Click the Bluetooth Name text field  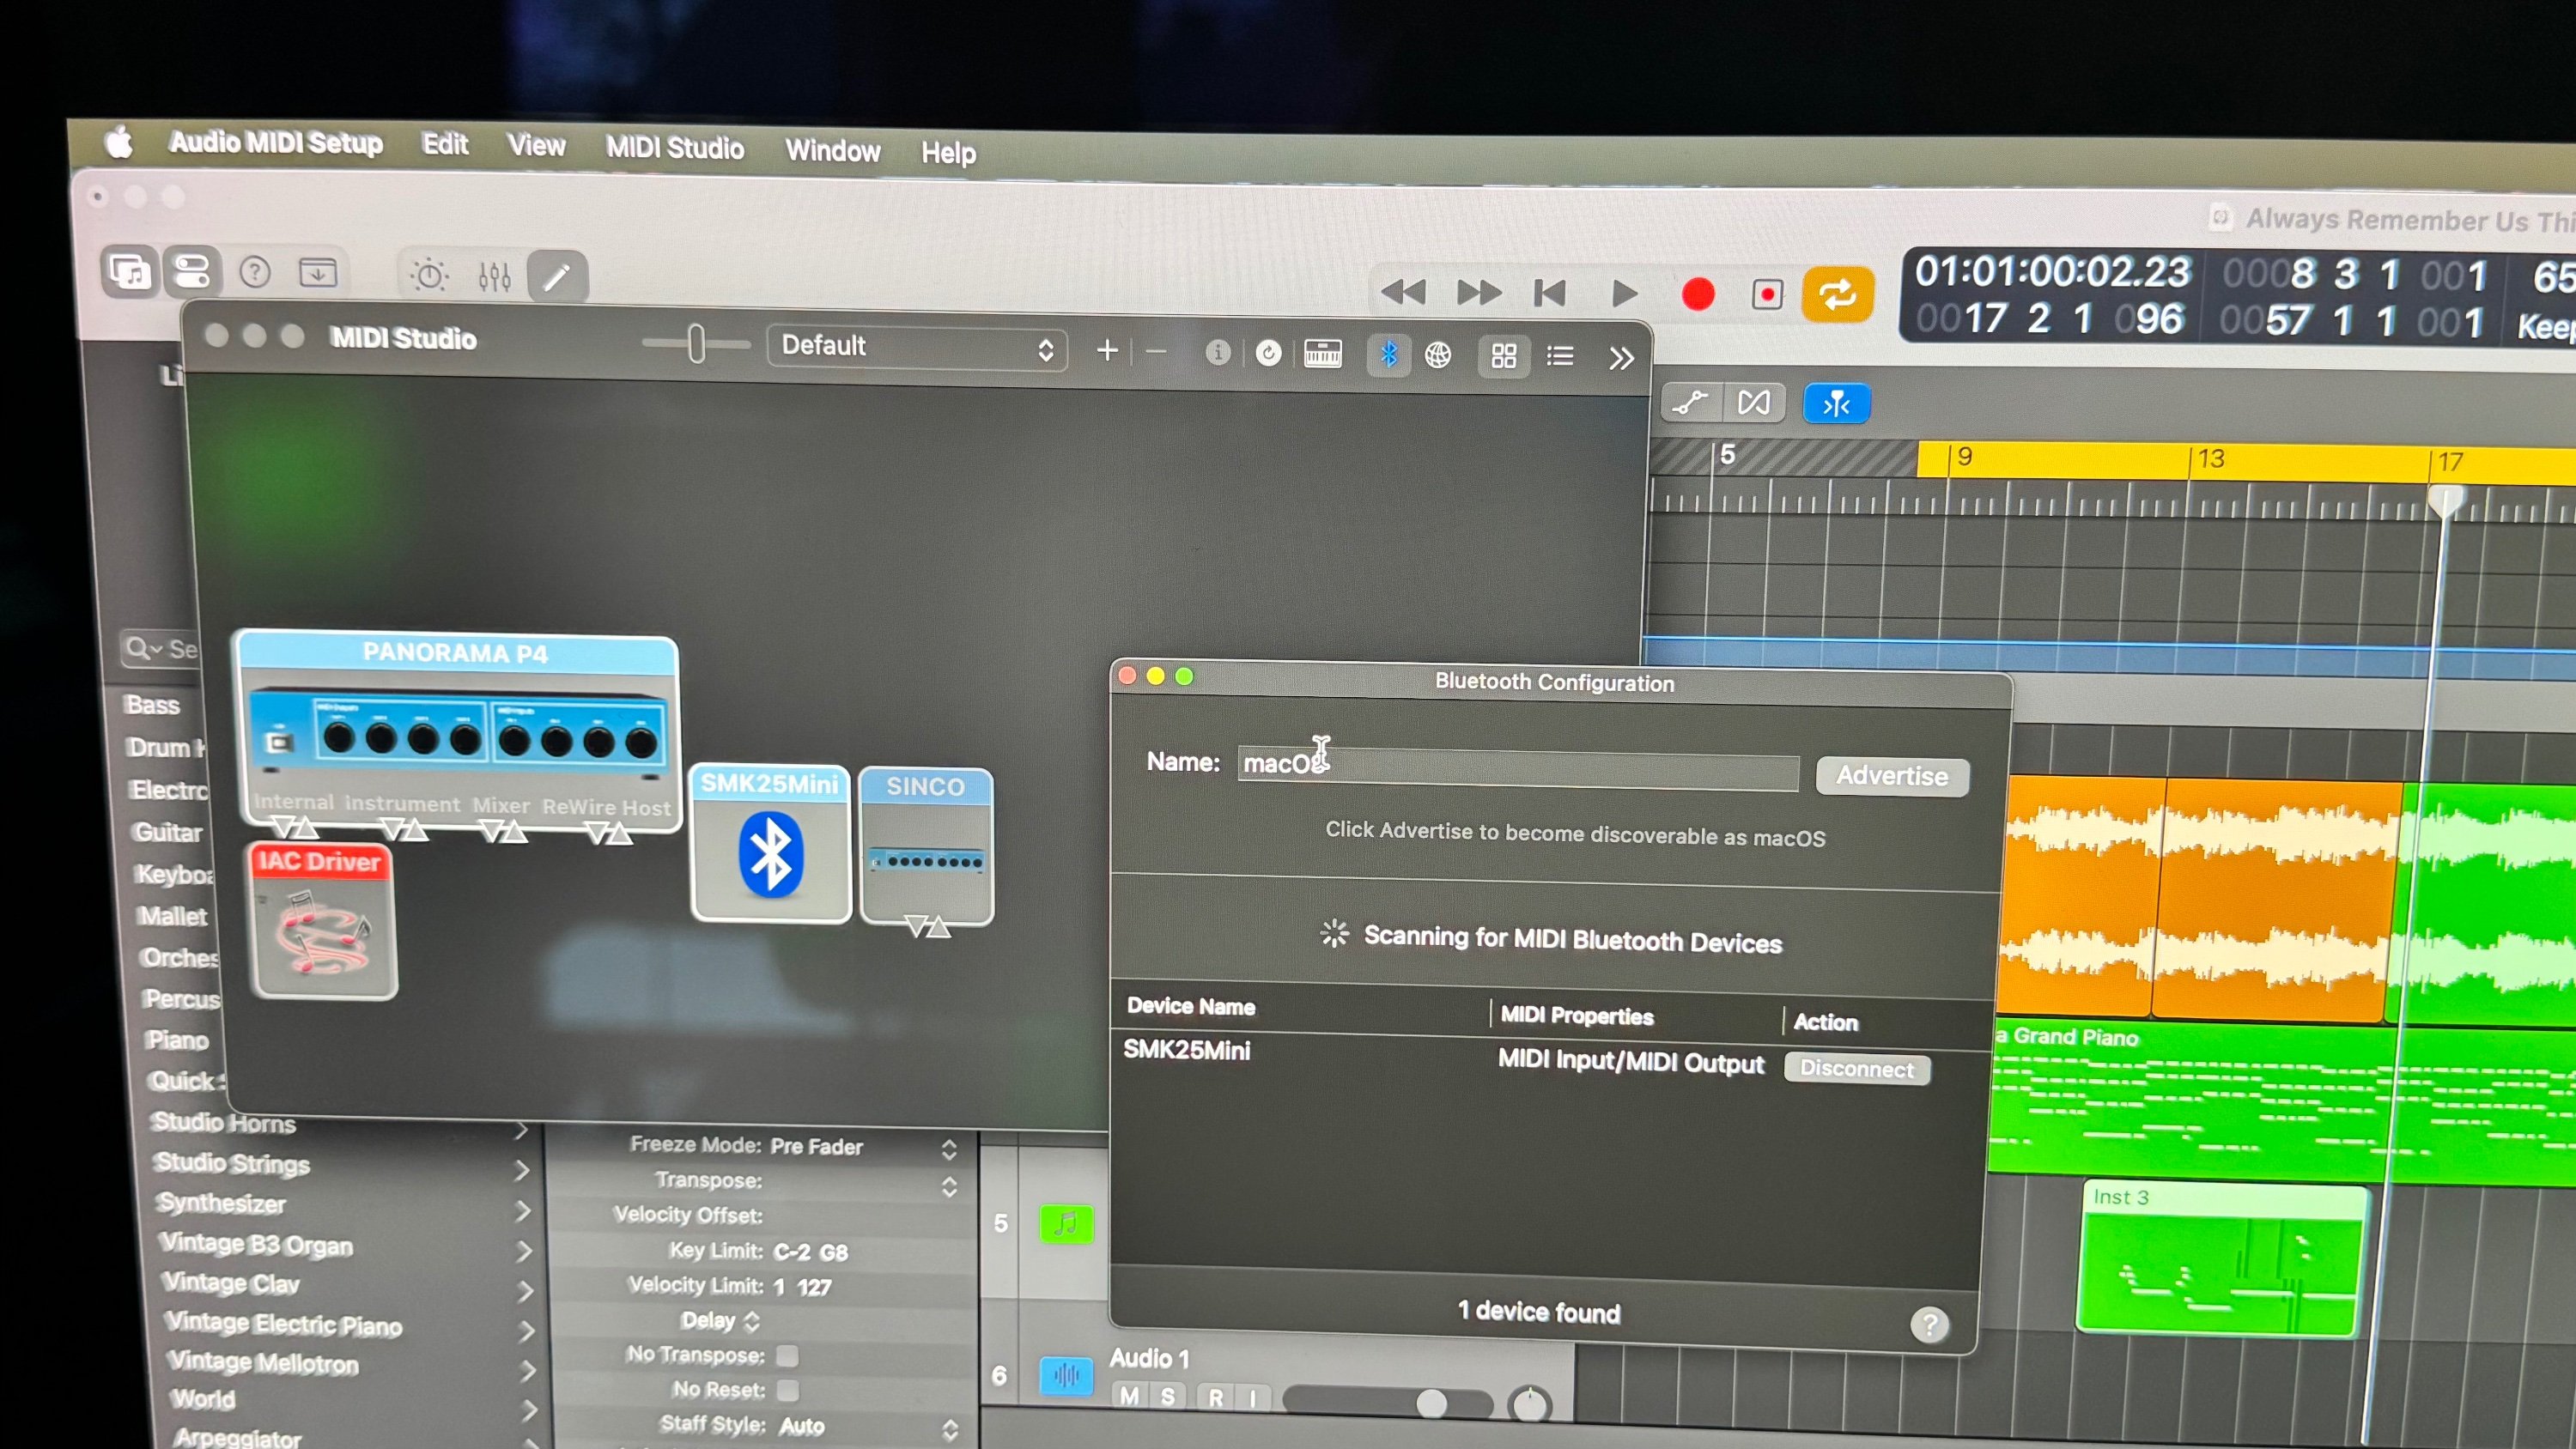pos(1517,767)
